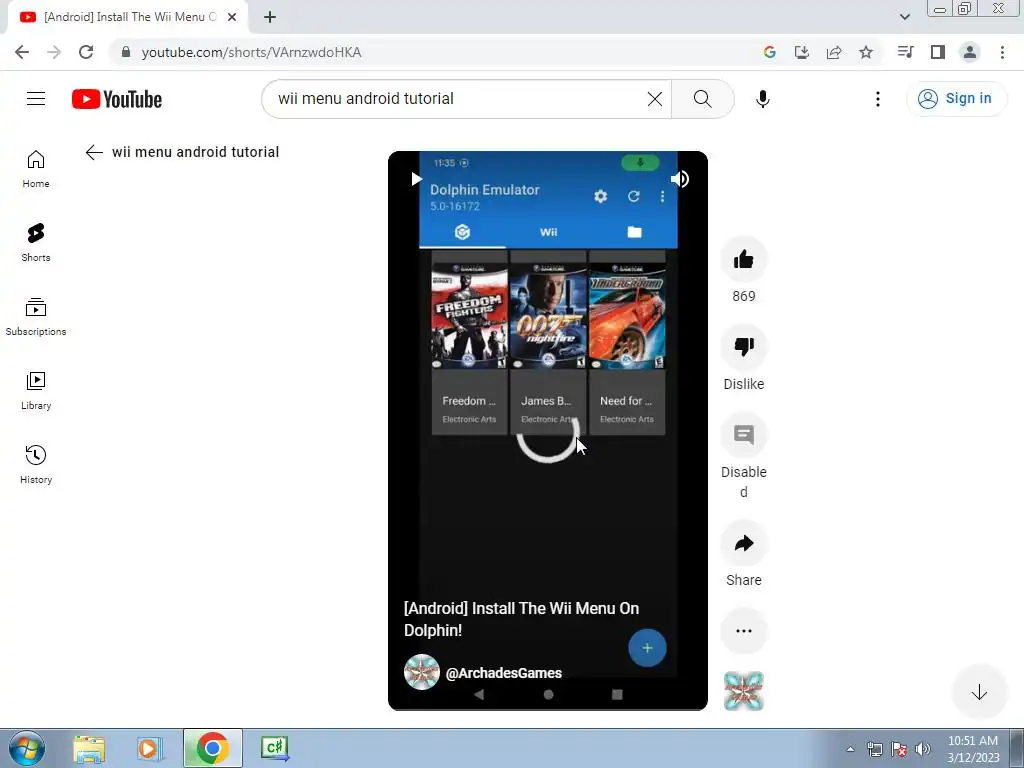Show hidden tray icons arrow

pos(850,750)
